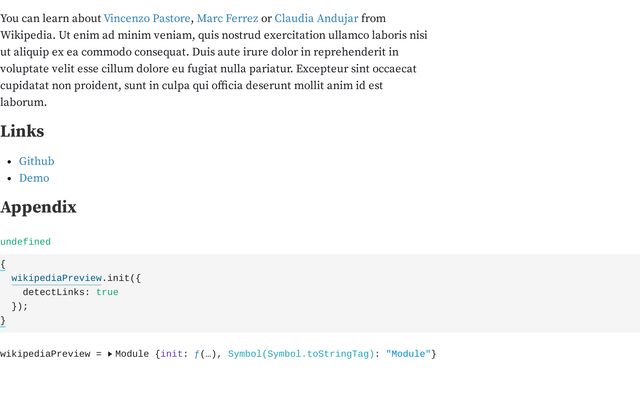Click the closing curly brace in code
This screenshot has height=400, width=640.
click(x=3, y=321)
